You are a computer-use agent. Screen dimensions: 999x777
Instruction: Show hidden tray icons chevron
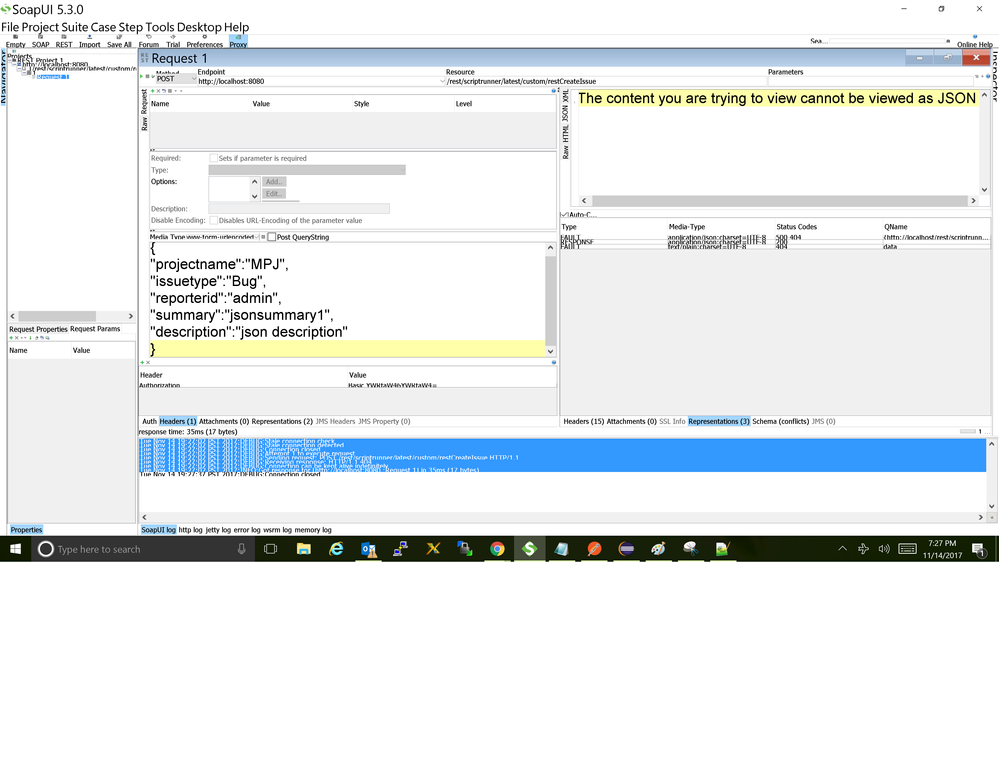tap(842, 549)
